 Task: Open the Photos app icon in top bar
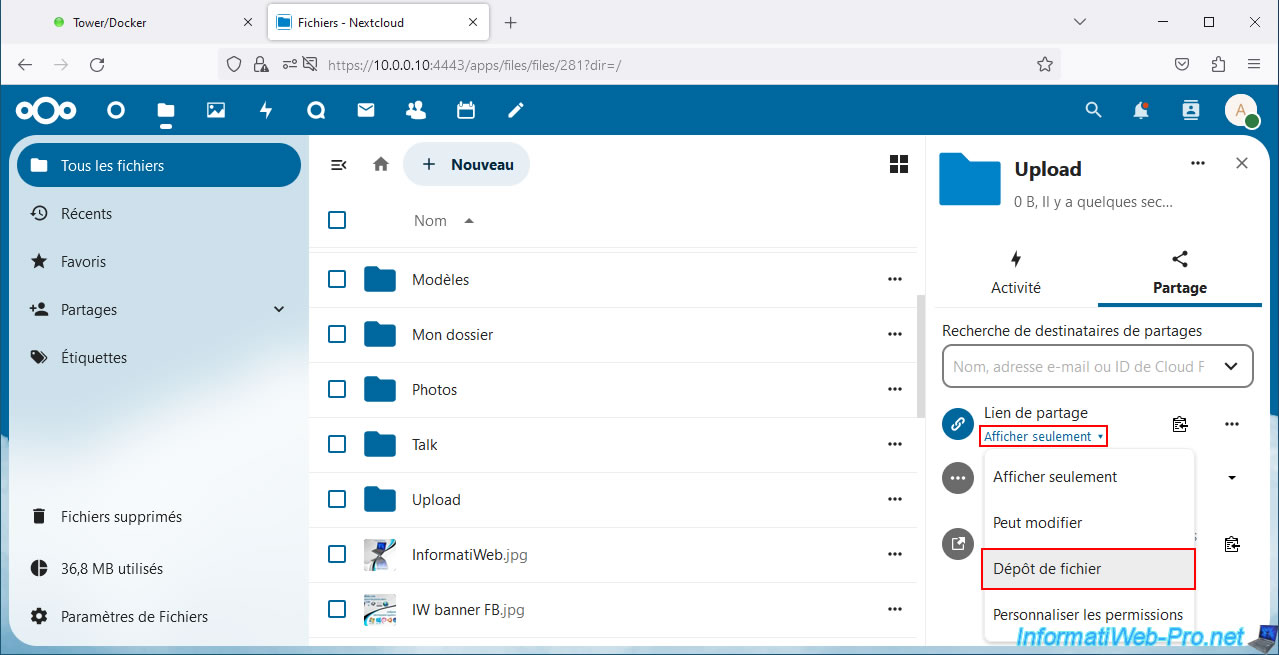(216, 111)
